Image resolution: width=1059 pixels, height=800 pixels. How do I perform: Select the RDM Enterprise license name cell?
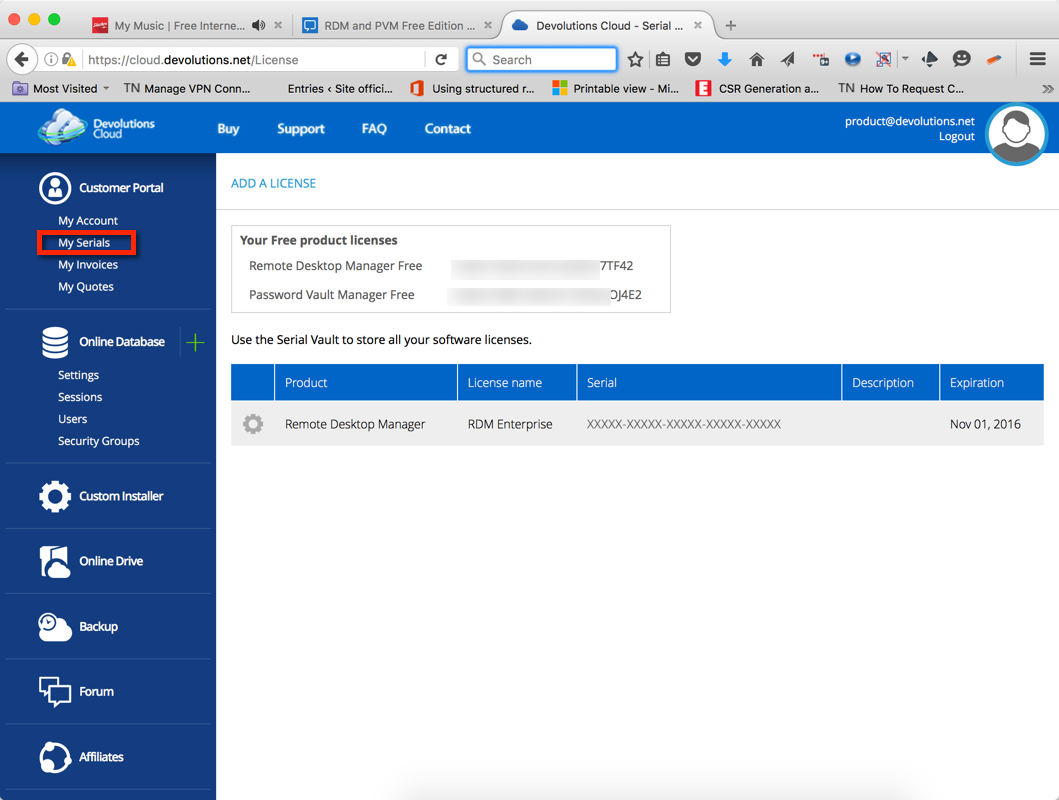tap(510, 424)
